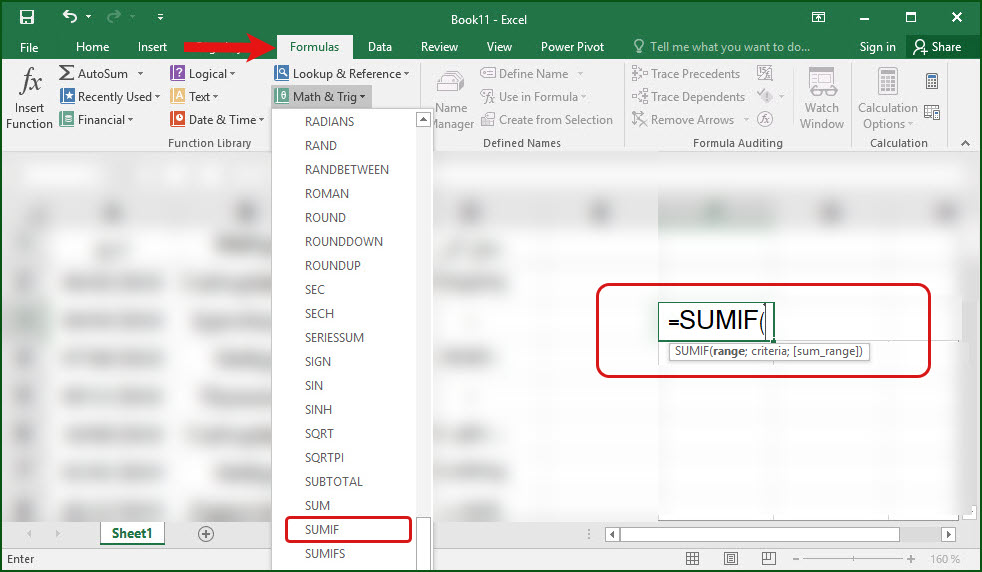
Task: Open the View tab
Action: (x=499, y=47)
